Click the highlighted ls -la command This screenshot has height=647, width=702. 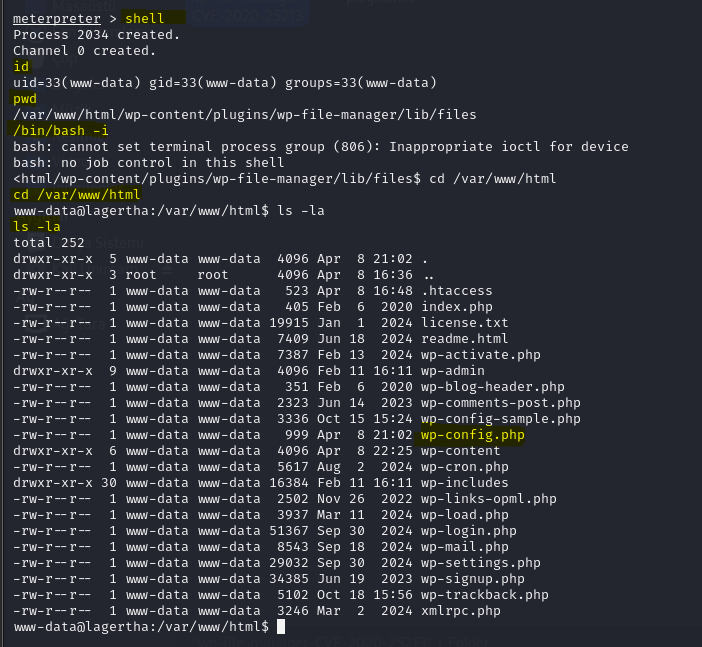pos(37,227)
